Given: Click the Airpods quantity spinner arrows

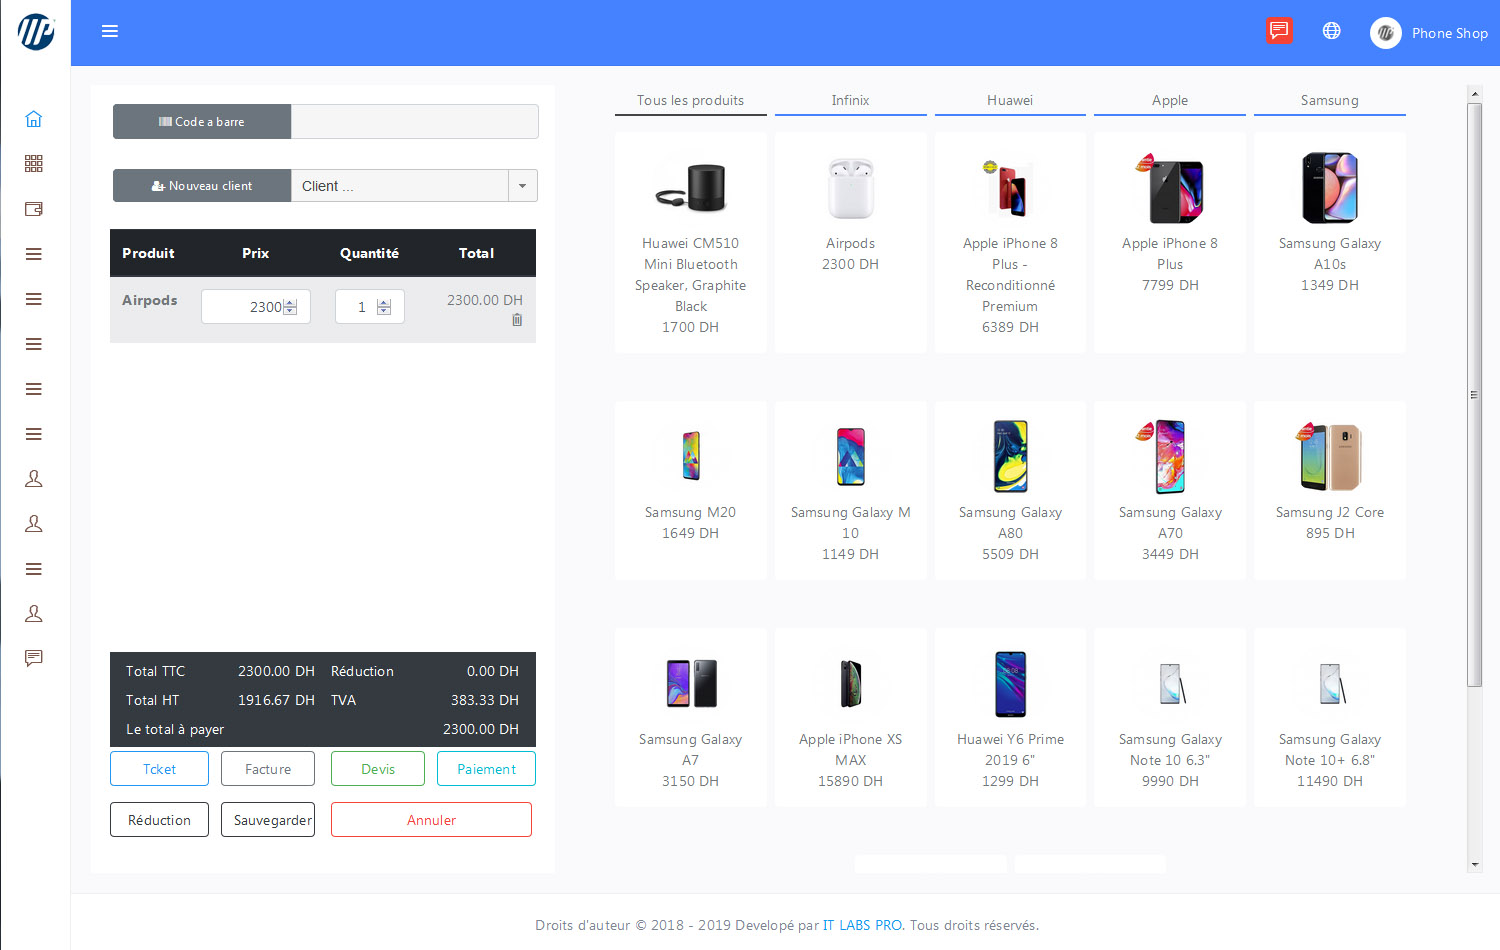Looking at the screenshot, I should click(384, 307).
